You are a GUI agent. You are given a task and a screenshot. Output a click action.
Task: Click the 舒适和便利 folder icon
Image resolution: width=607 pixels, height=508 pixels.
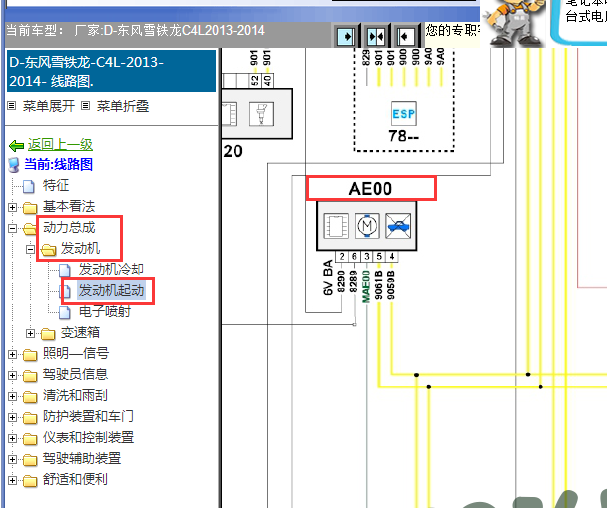click(x=30, y=480)
